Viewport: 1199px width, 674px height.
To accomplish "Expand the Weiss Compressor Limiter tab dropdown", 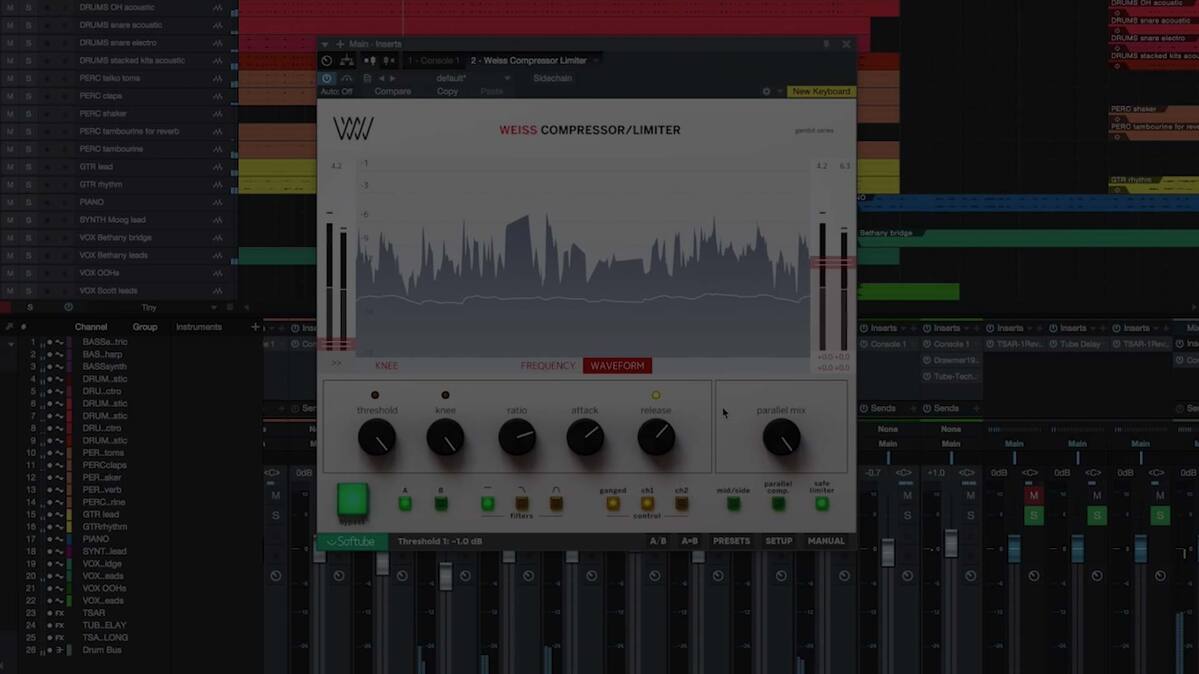I will 594,60.
